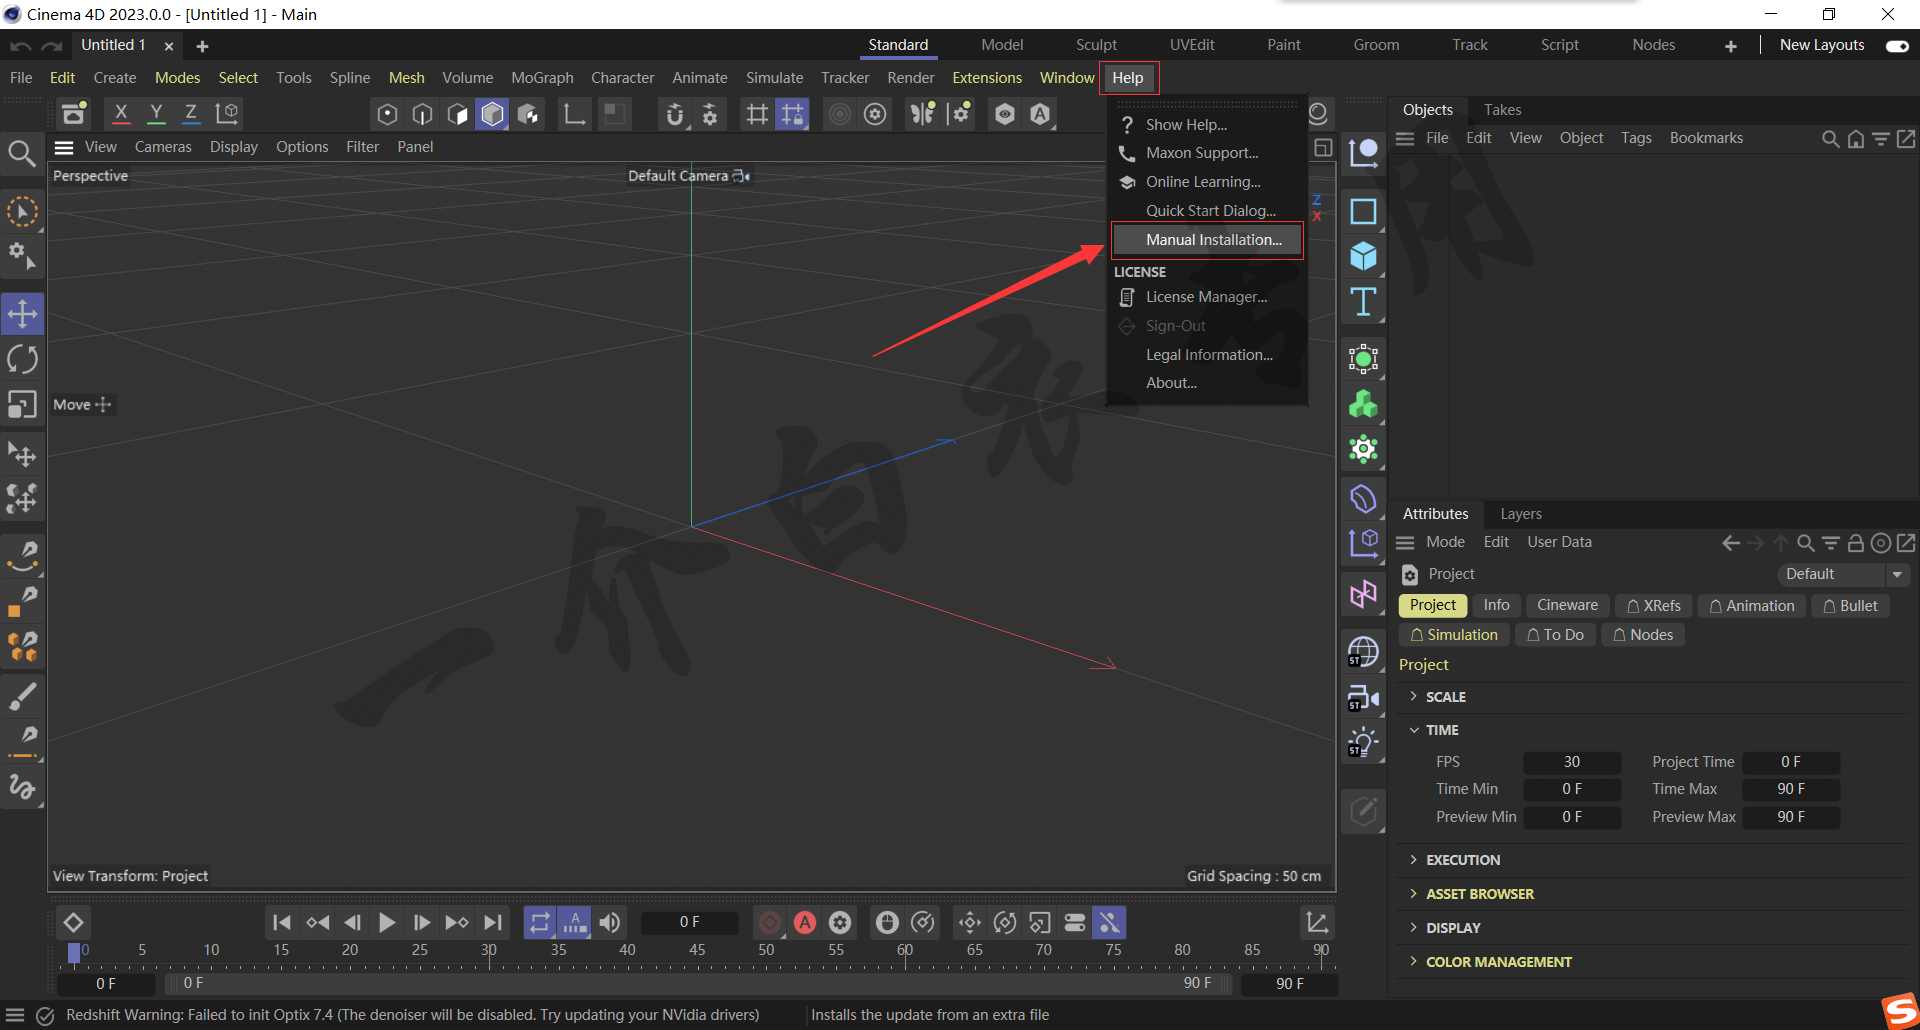The image size is (1920, 1030).
Task: Toggle the coordinate system icon
Action: click(x=227, y=114)
